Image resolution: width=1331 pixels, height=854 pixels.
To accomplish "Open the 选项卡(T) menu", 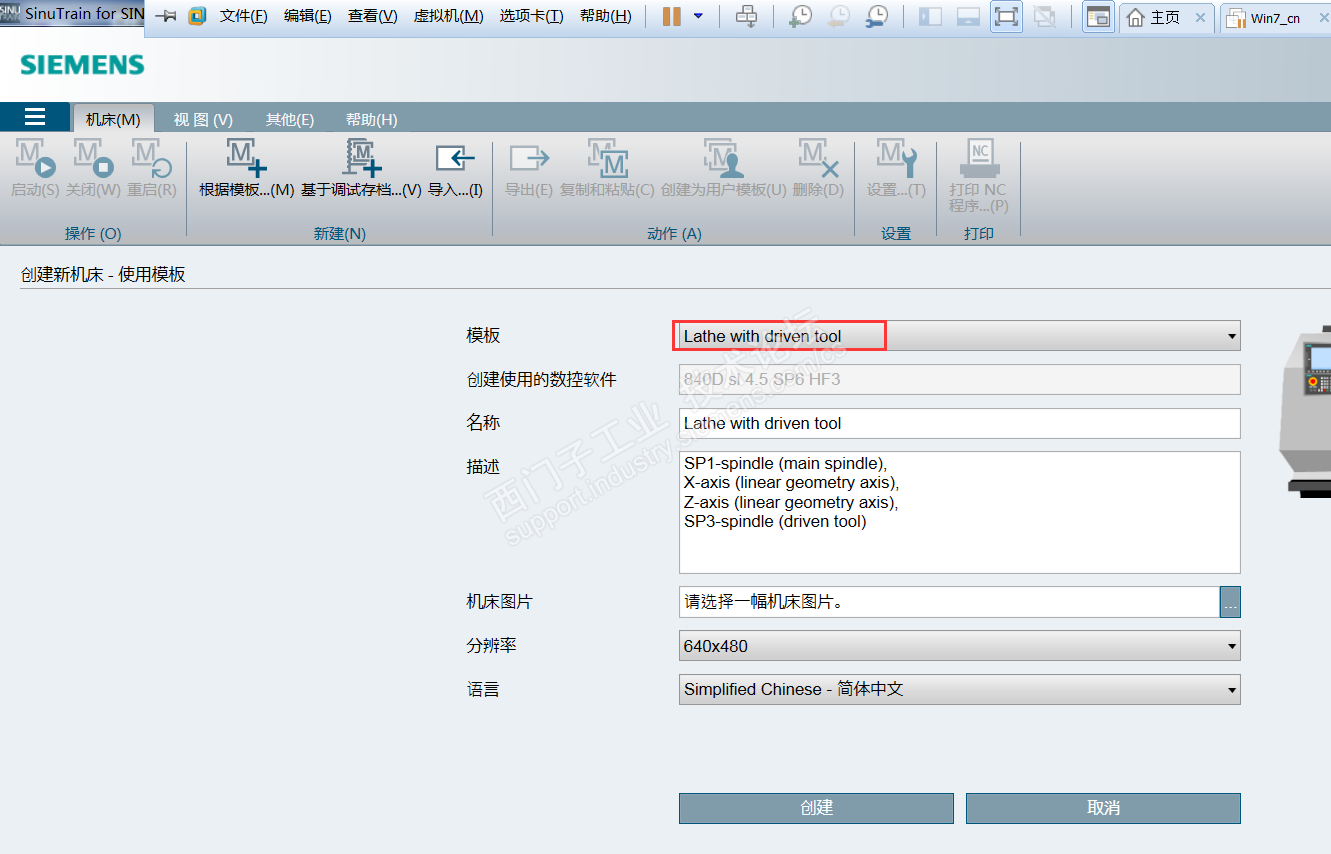I will 532,17.
